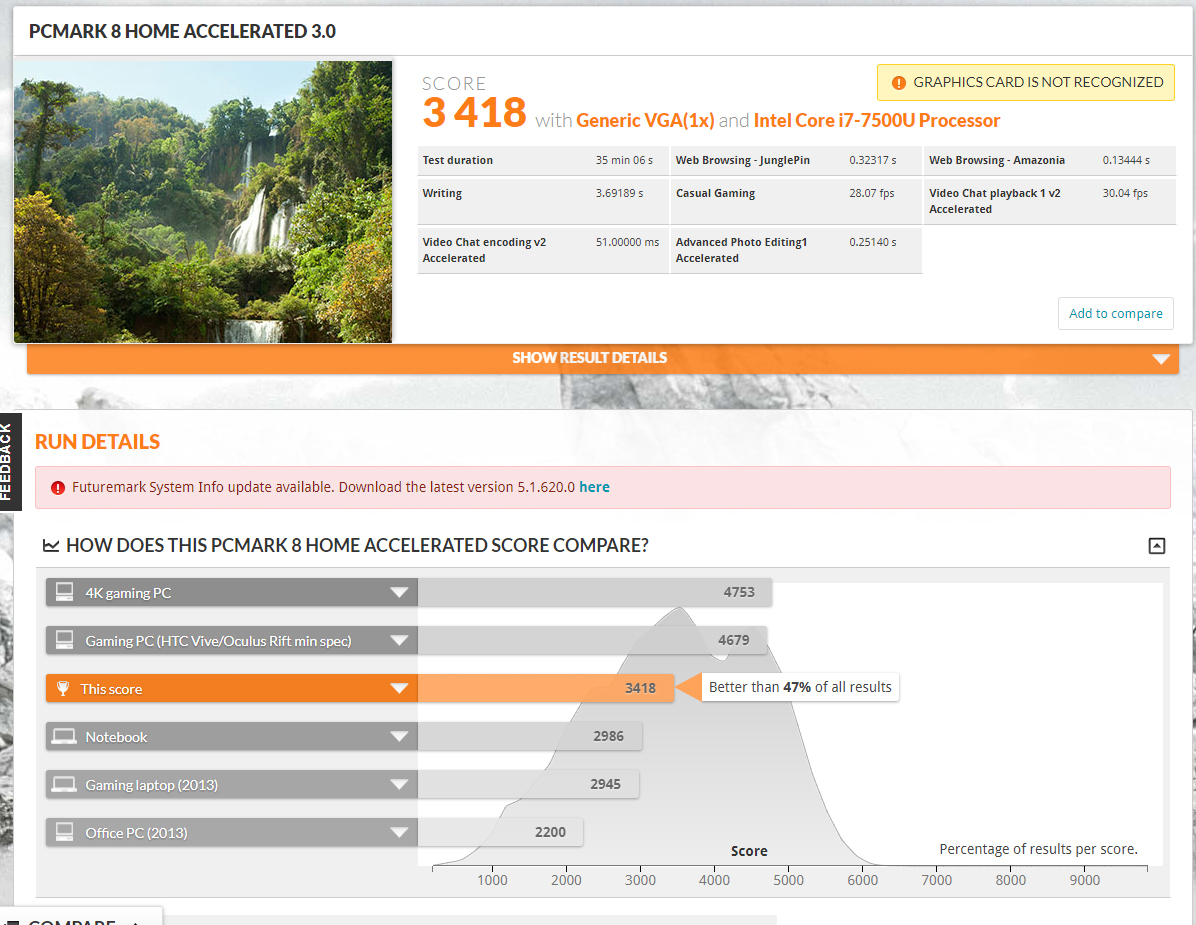Click the Web Browsing - Amazonia label

point(997,160)
